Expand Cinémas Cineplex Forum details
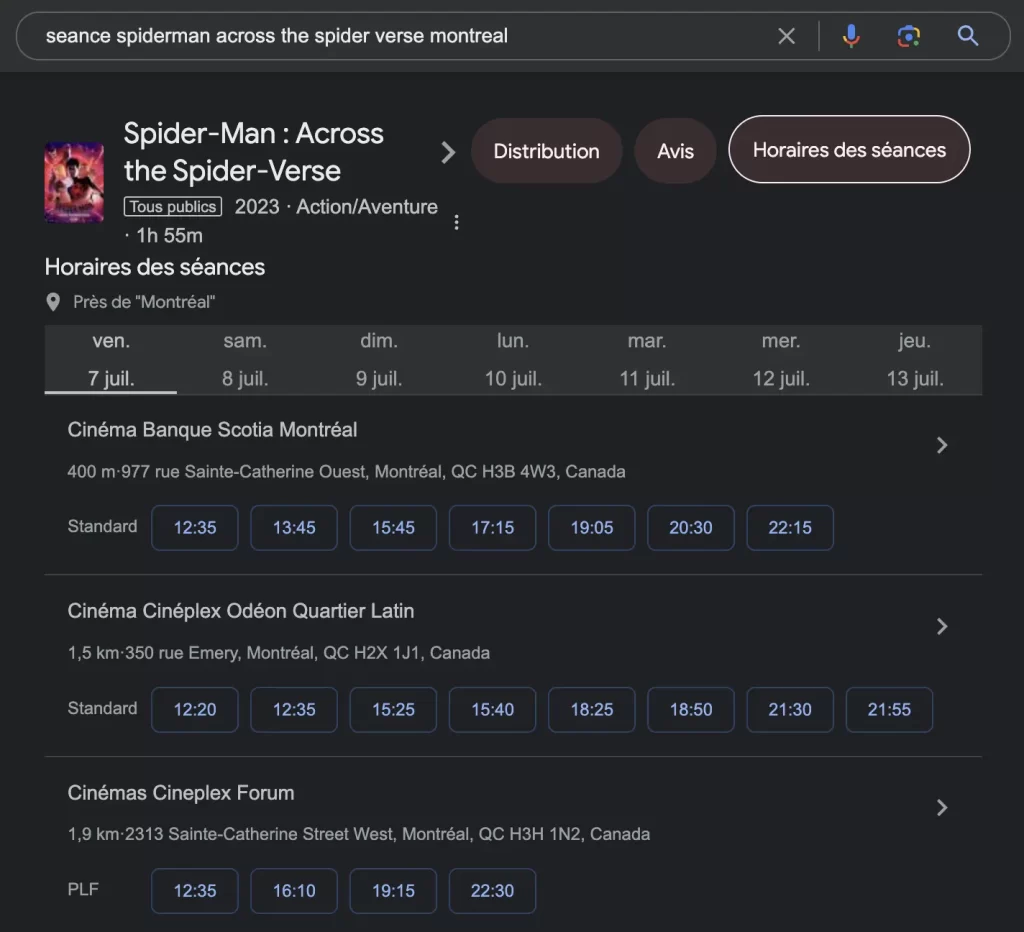Image resolution: width=1024 pixels, height=932 pixels. (x=941, y=807)
